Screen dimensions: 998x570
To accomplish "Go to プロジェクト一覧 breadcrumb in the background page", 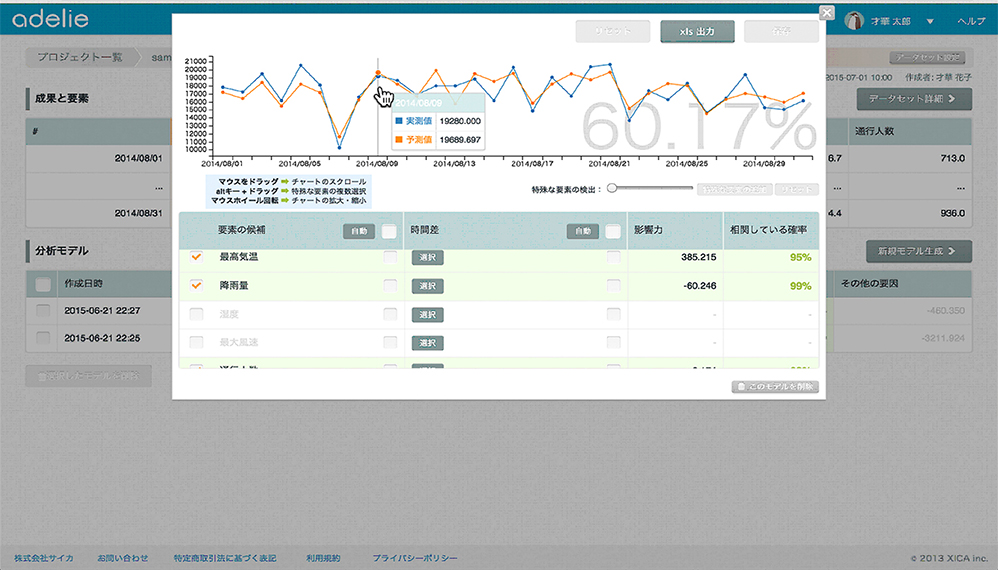I will tap(80, 57).
